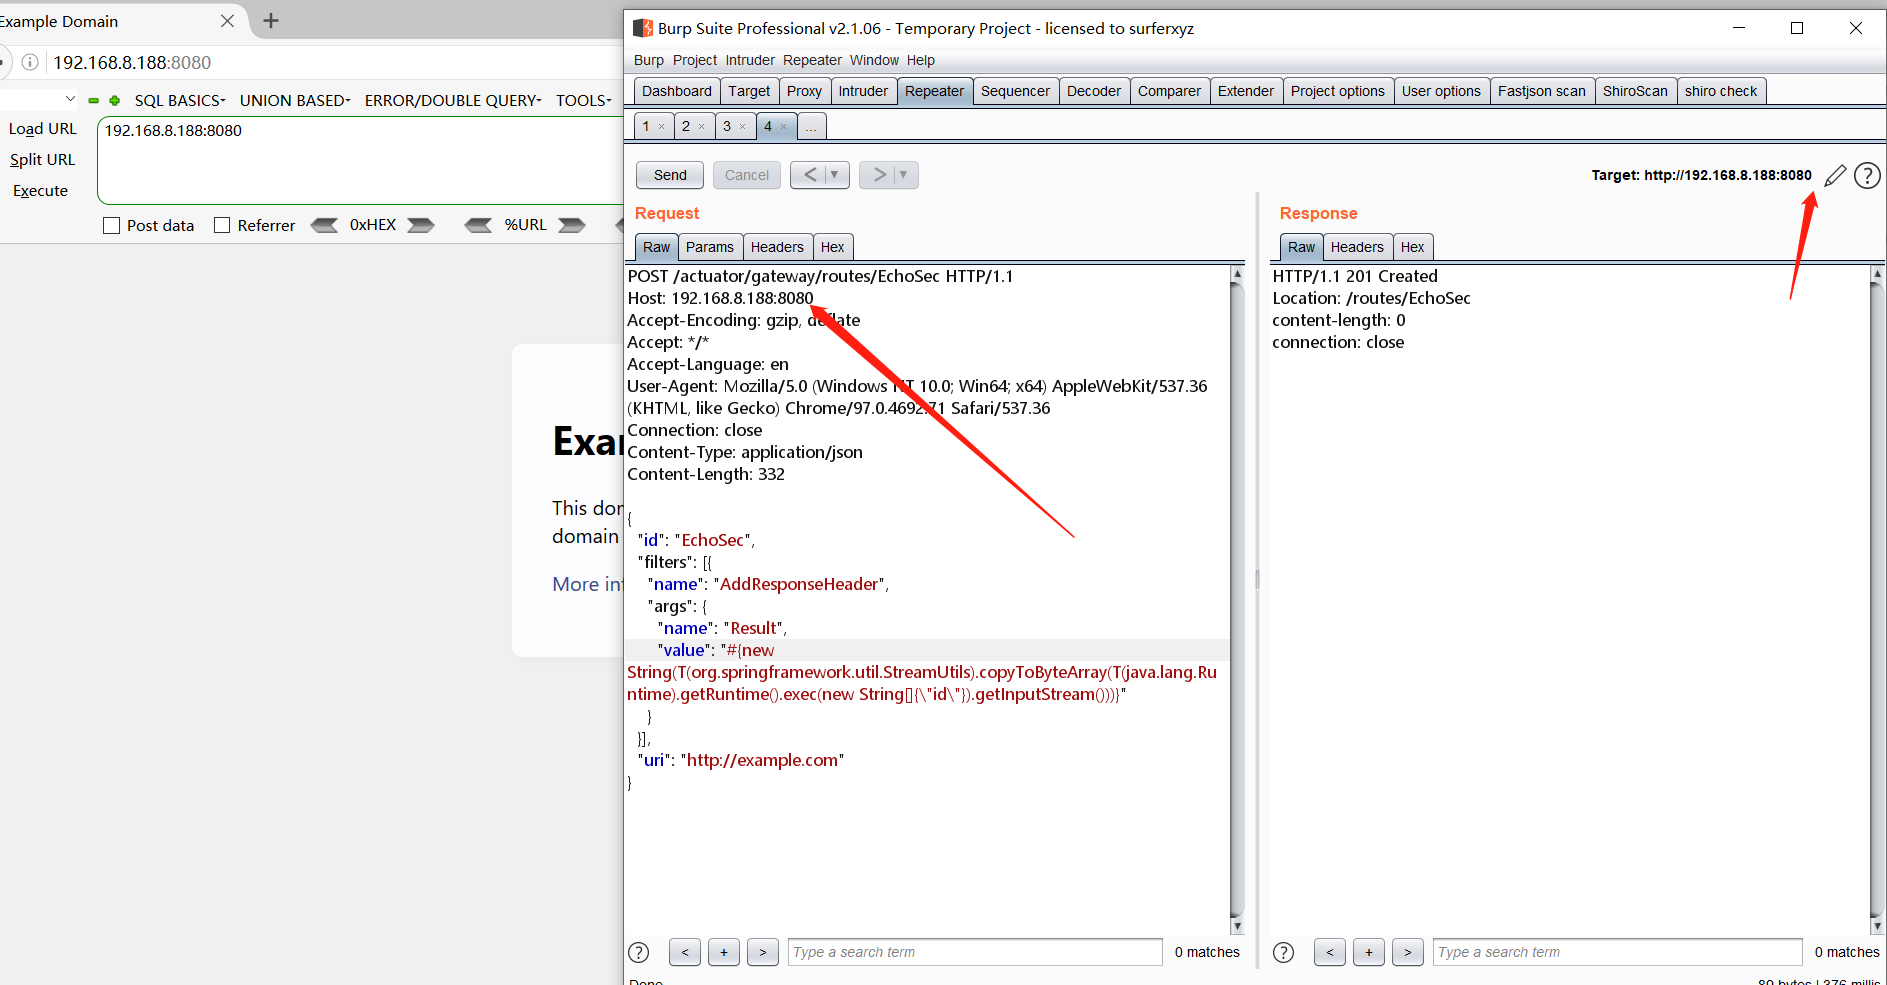Select request Params tab
This screenshot has width=1887, height=985.
(710, 247)
